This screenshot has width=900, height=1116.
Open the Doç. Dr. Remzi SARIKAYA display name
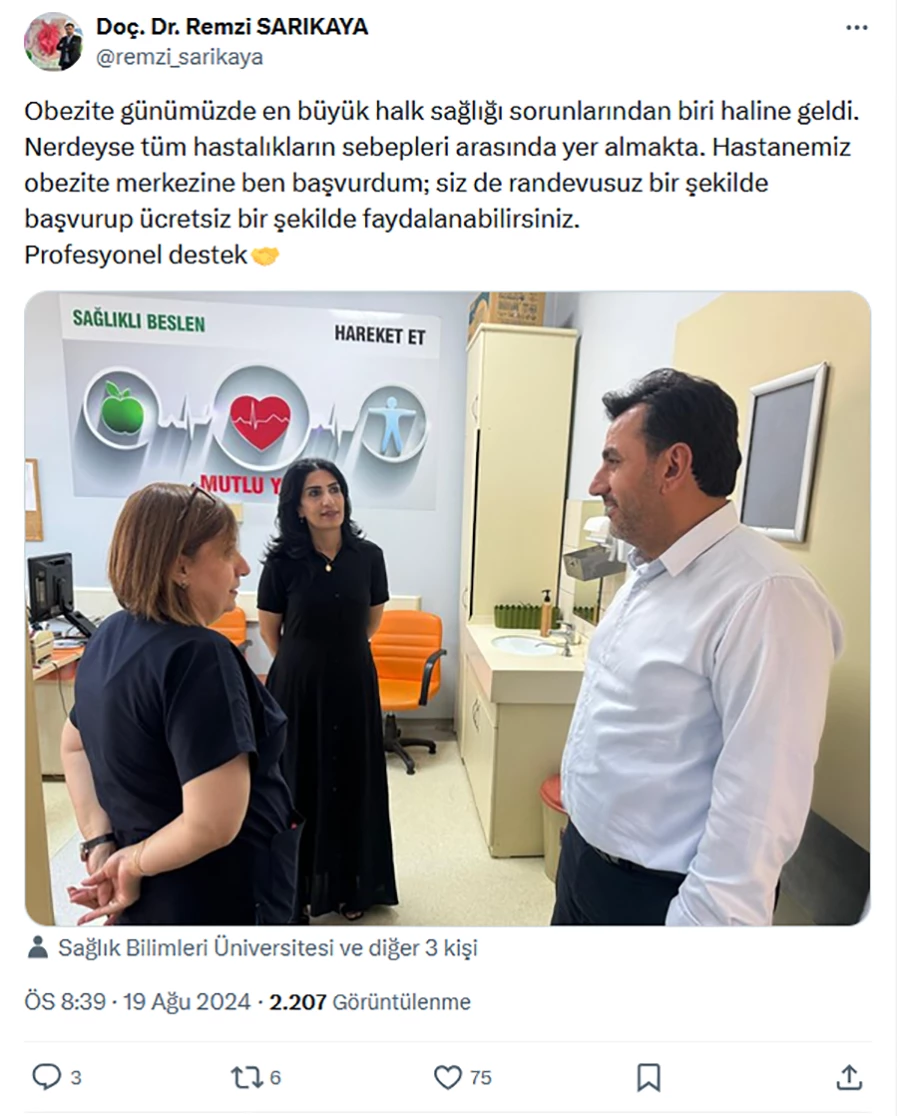click(x=232, y=27)
